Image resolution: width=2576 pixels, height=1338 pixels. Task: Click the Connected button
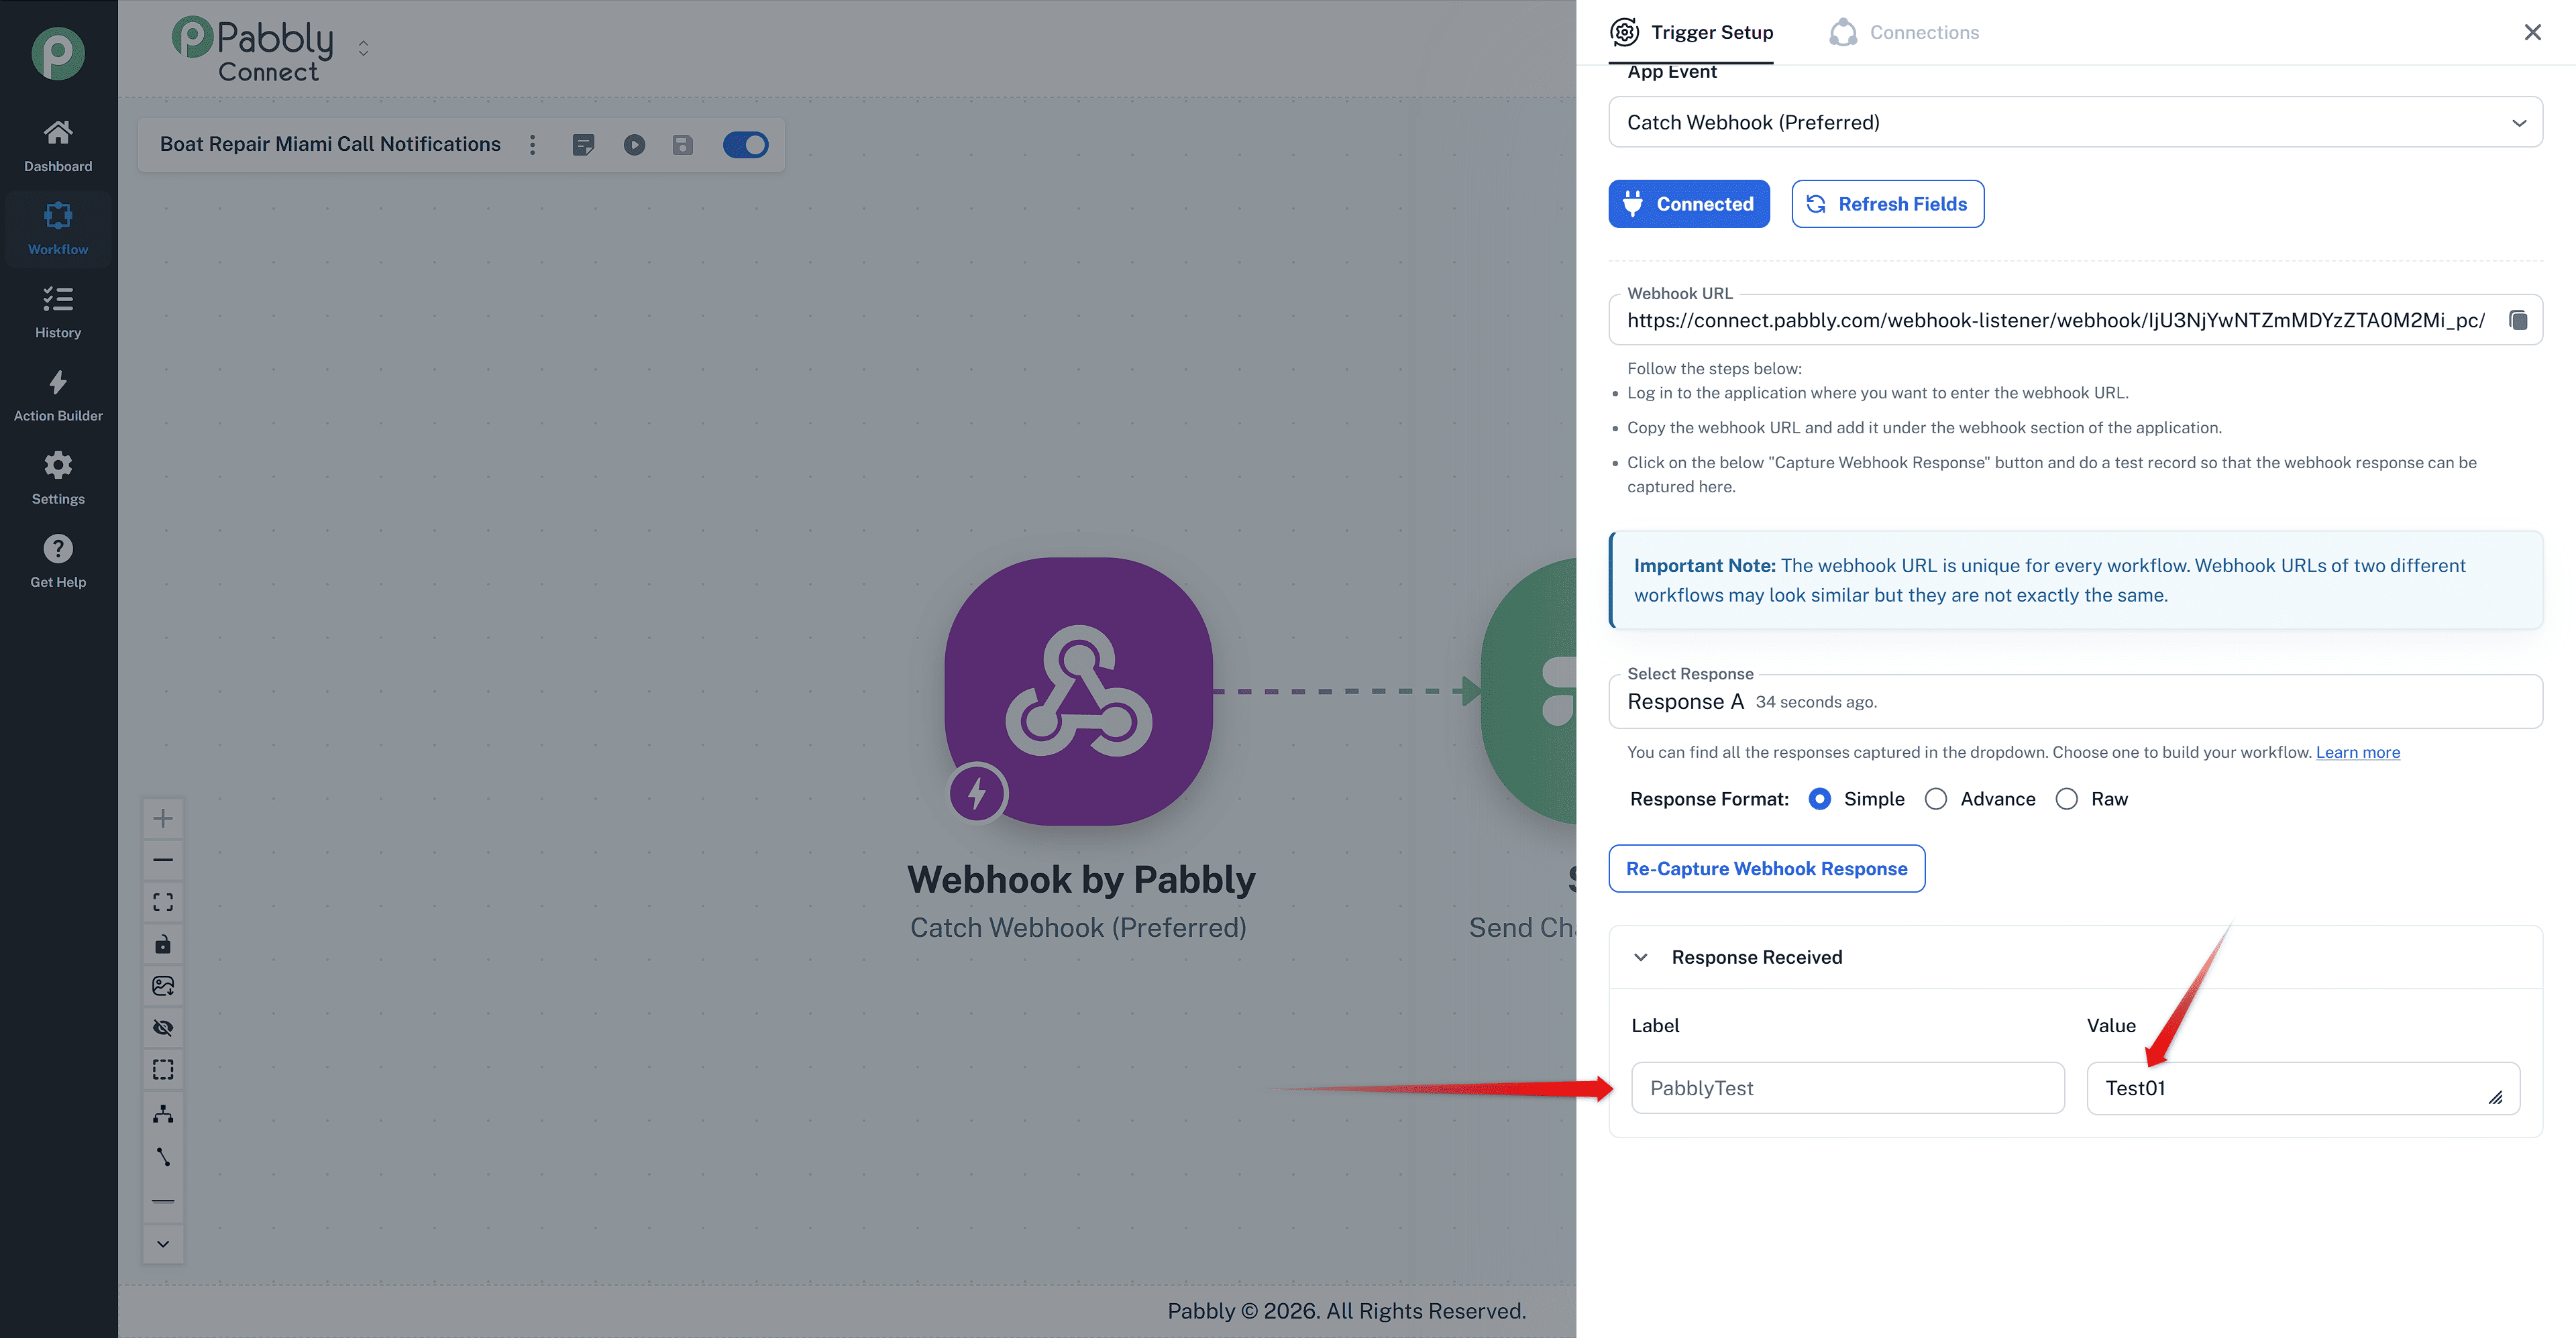coord(1689,204)
